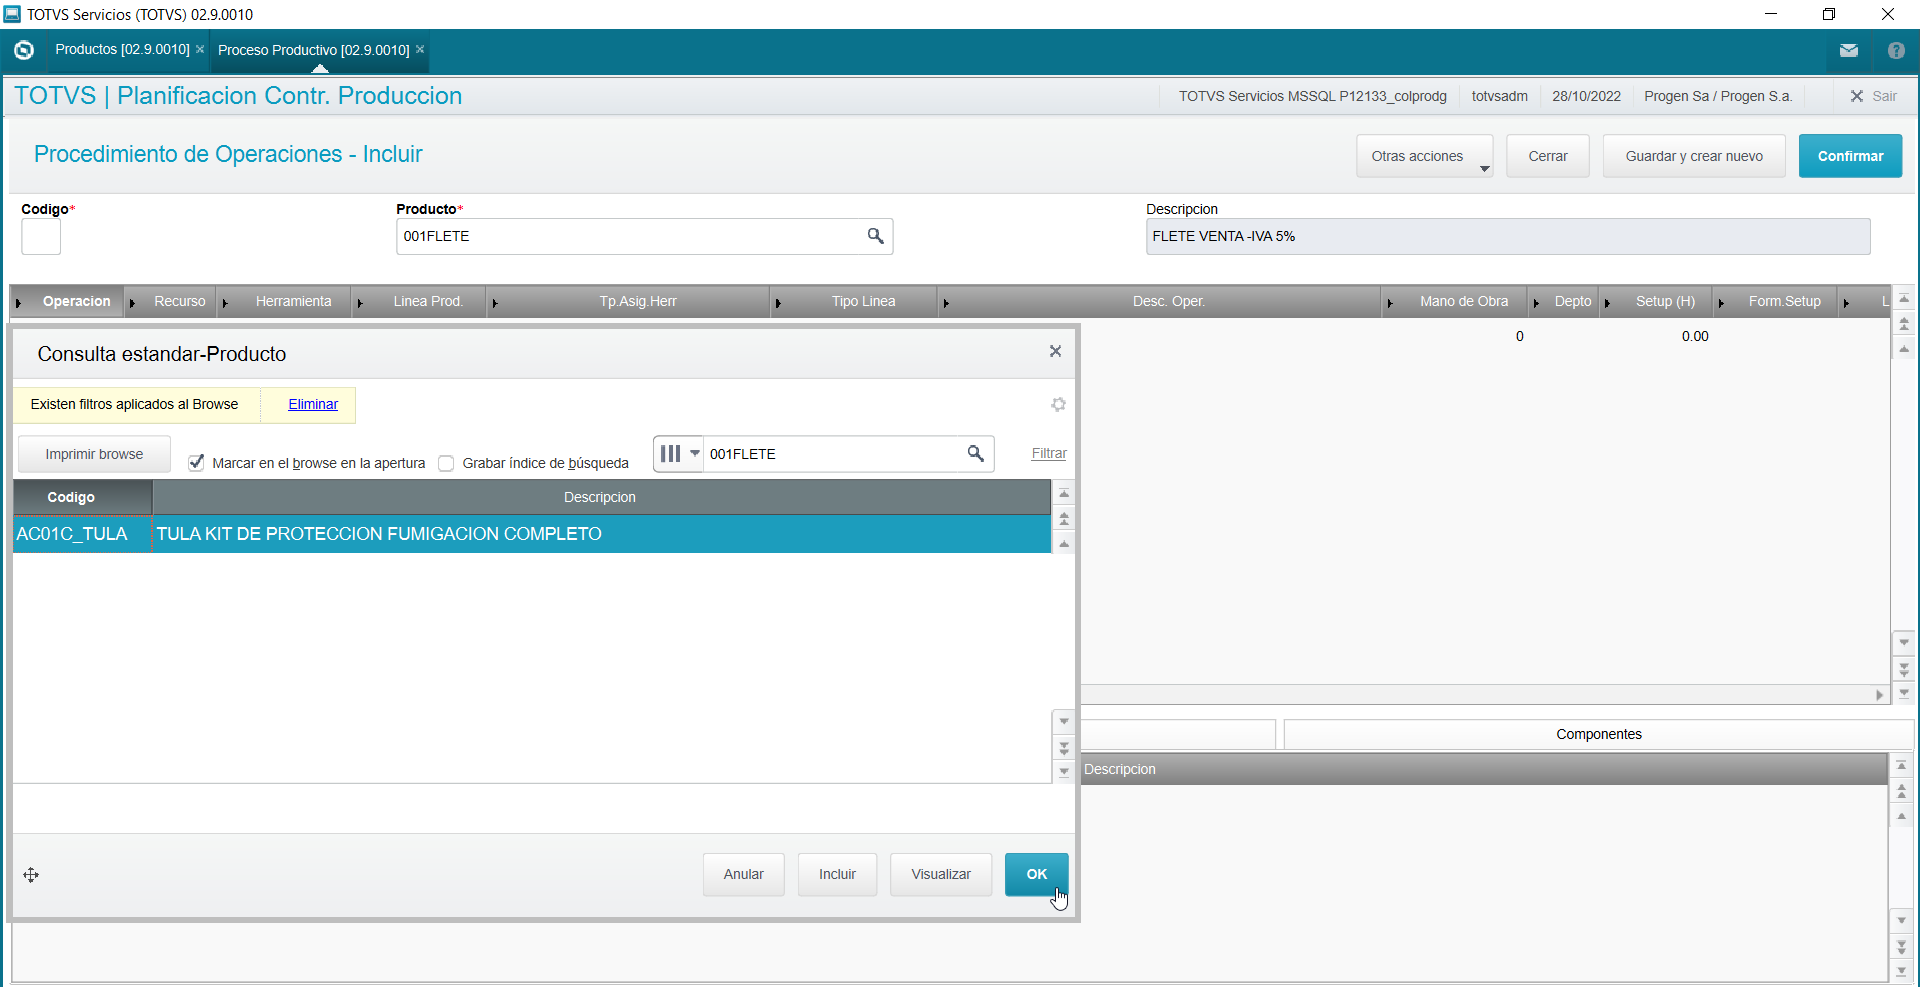The width and height of the screenshot is (1920, 987).
Task: Jump to top of product browse list
Action: [x=1064, y=494]
